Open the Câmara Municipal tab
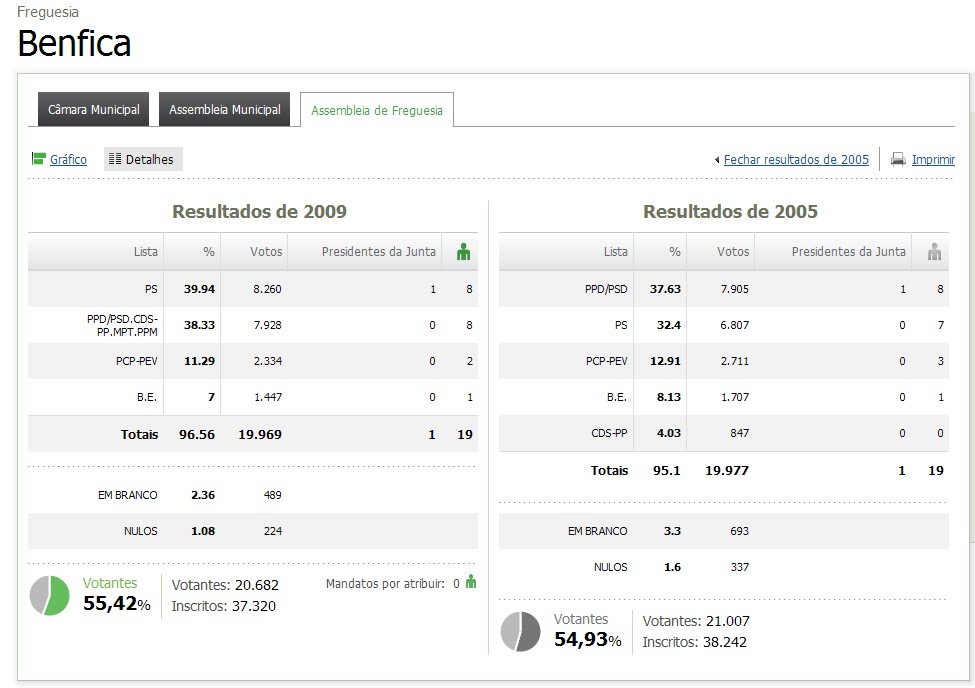Screen dimensions: 975x688 pyautogui.click(x=93, y=109)
